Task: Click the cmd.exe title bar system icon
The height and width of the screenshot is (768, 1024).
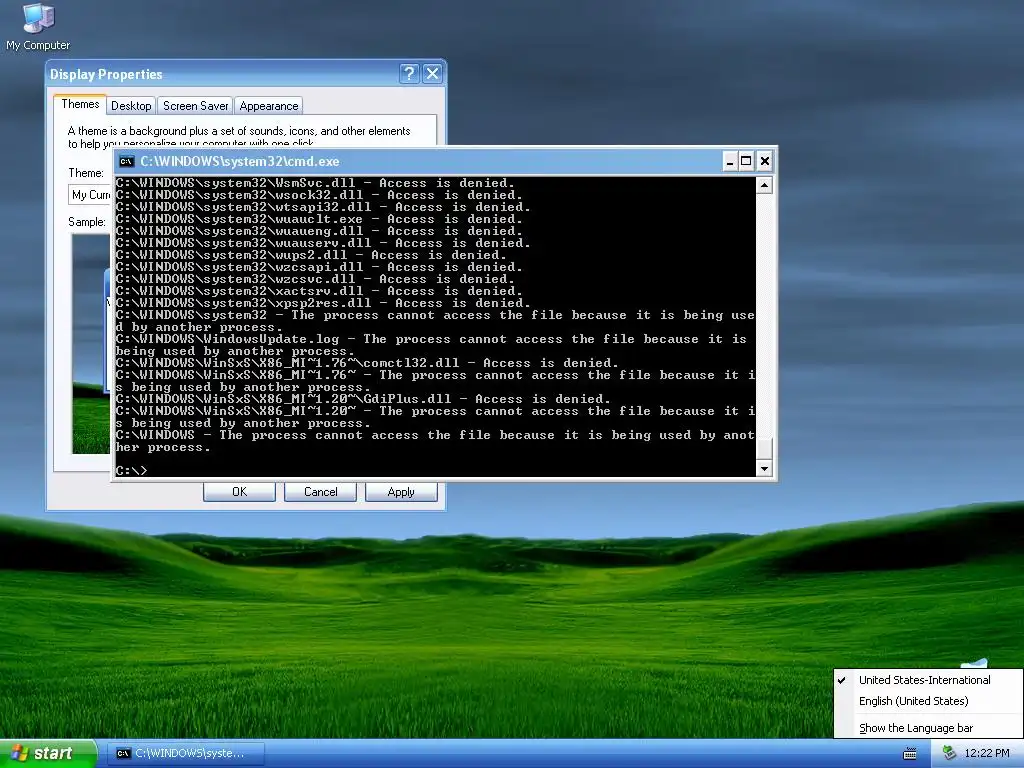Action: pos(127,161)
